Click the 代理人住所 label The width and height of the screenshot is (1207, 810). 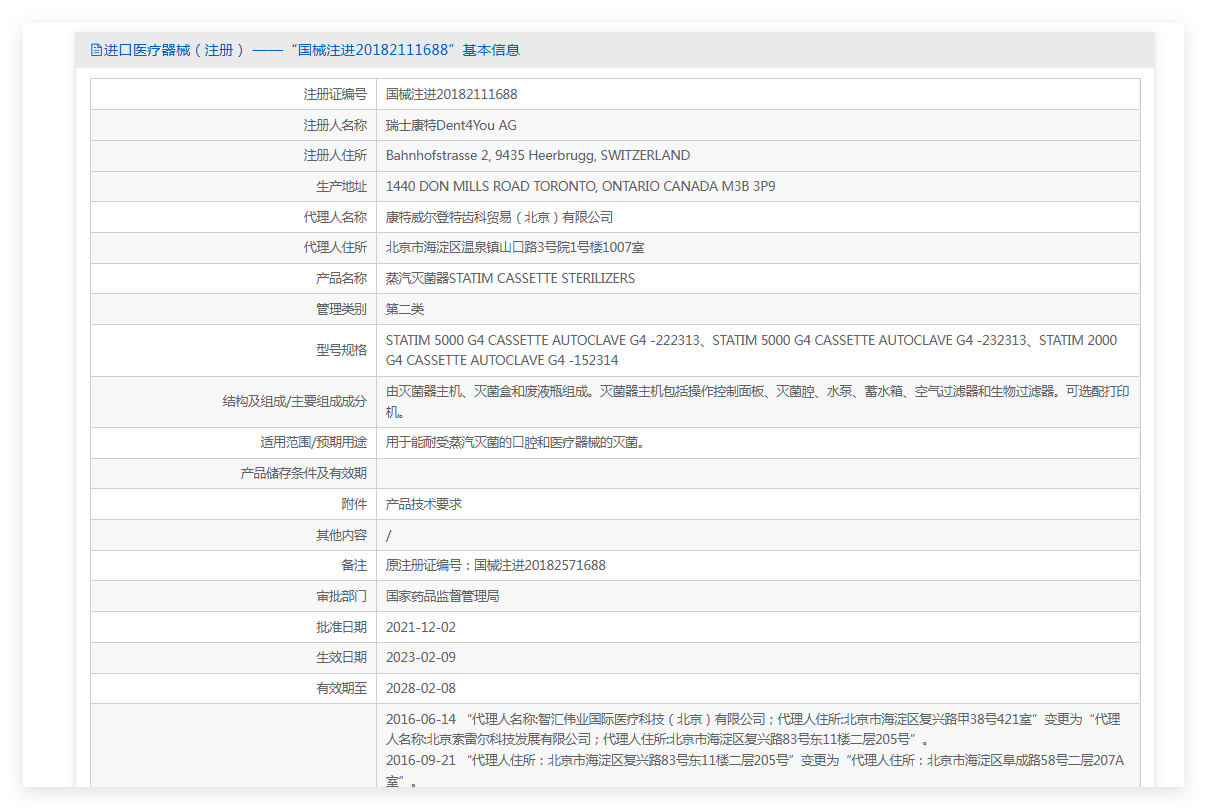[335, 248]
